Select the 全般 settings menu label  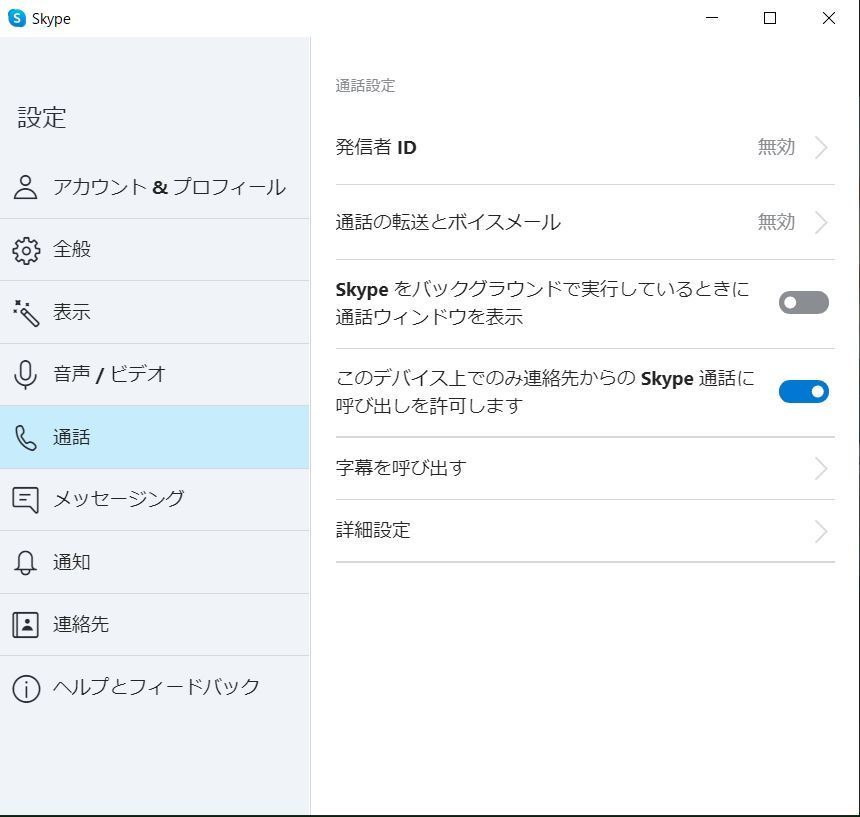tap(72, 250)
